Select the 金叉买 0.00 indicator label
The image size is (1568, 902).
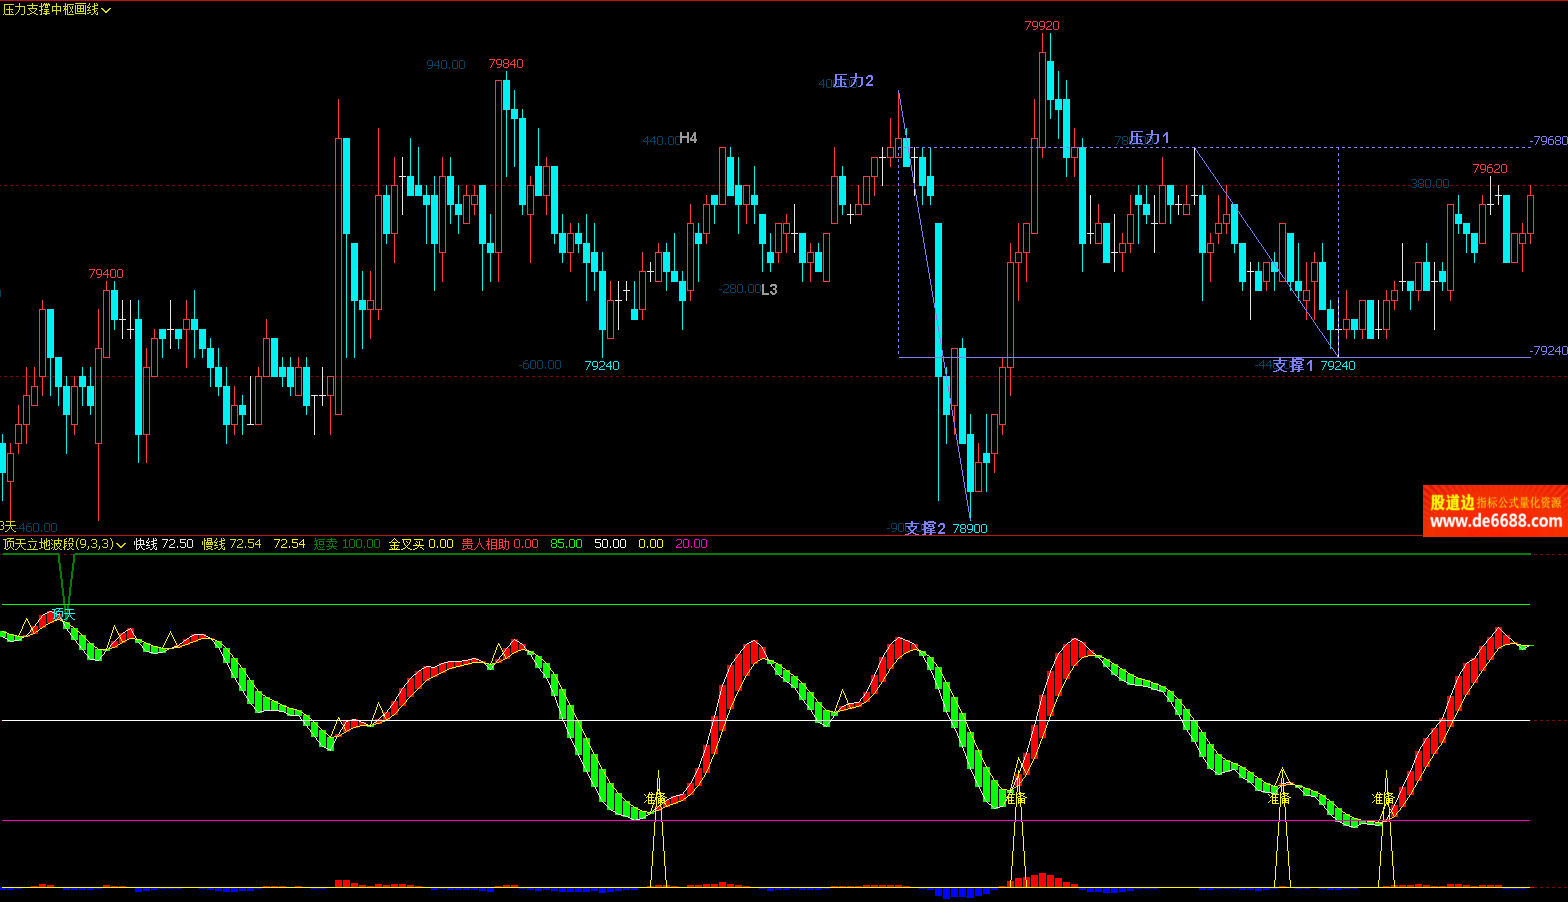tap(420, 544)
